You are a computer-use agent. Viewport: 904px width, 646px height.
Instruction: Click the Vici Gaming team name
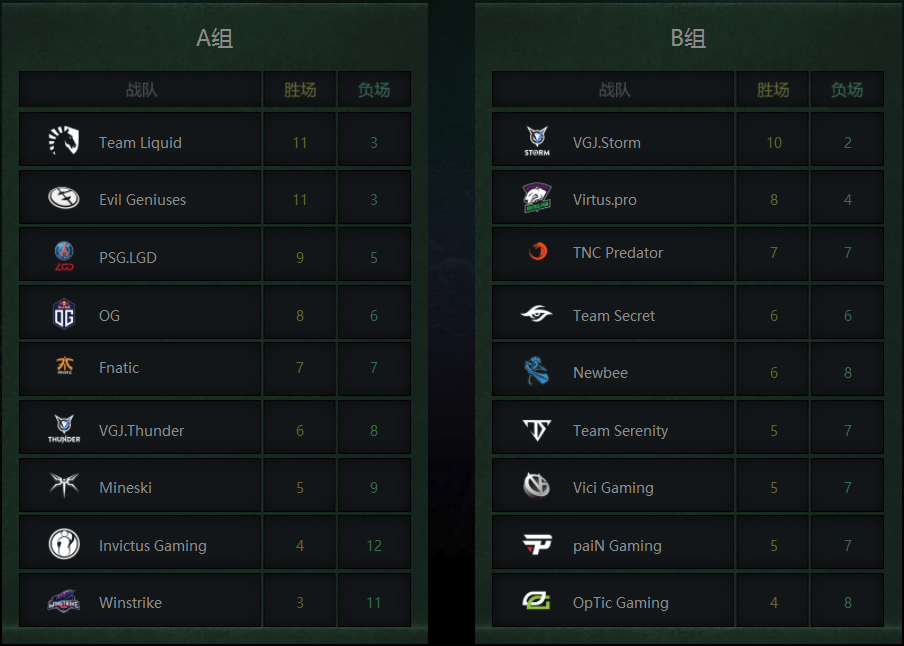(613, 488)
